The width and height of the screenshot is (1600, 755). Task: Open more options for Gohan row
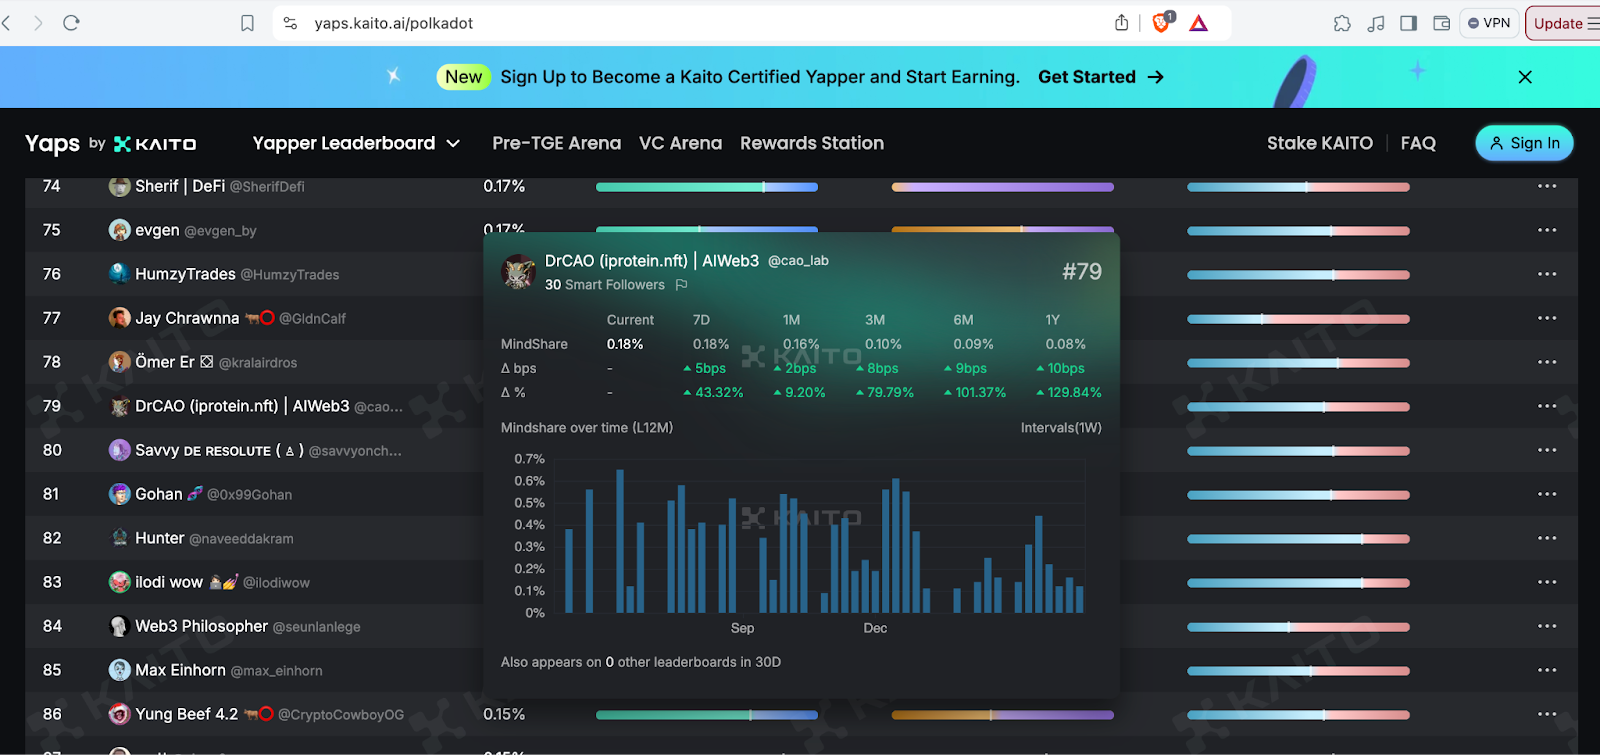point(1547,494)
